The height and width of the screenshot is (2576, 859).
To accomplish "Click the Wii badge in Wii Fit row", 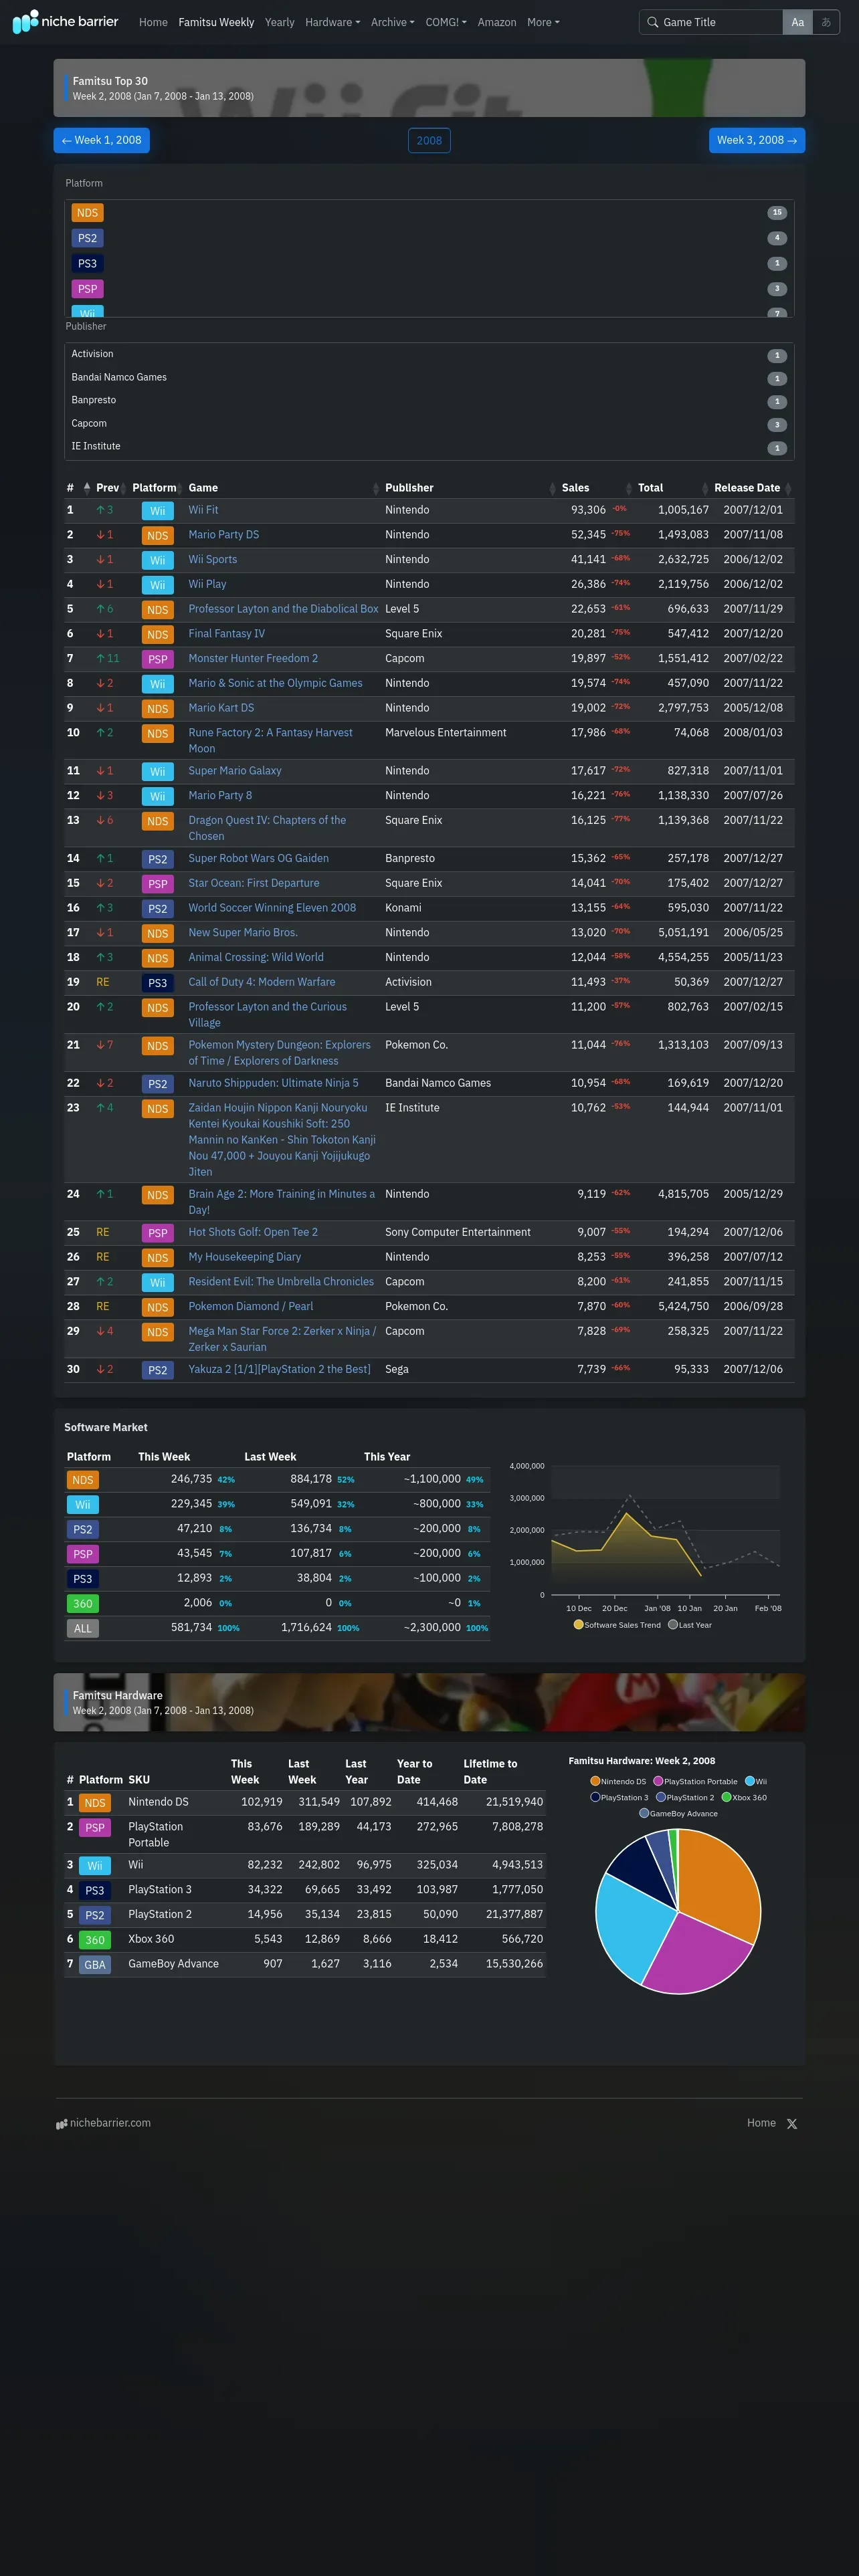I will click(157, 511).
